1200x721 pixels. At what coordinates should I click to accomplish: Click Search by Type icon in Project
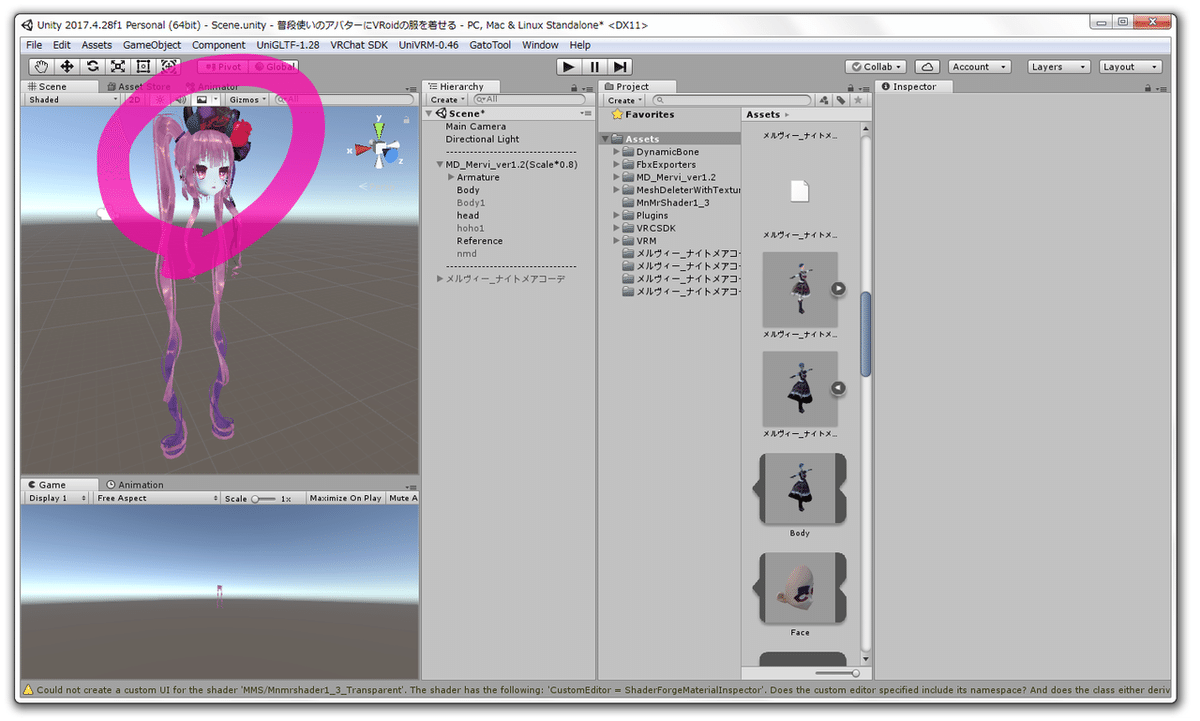point(824,100)
